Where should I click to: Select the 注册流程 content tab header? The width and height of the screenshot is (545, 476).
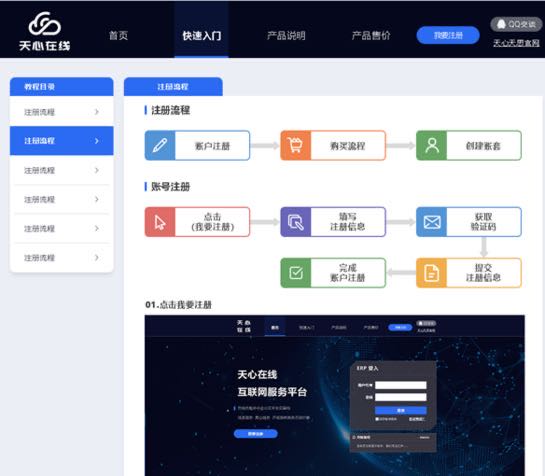coord(173,87)
